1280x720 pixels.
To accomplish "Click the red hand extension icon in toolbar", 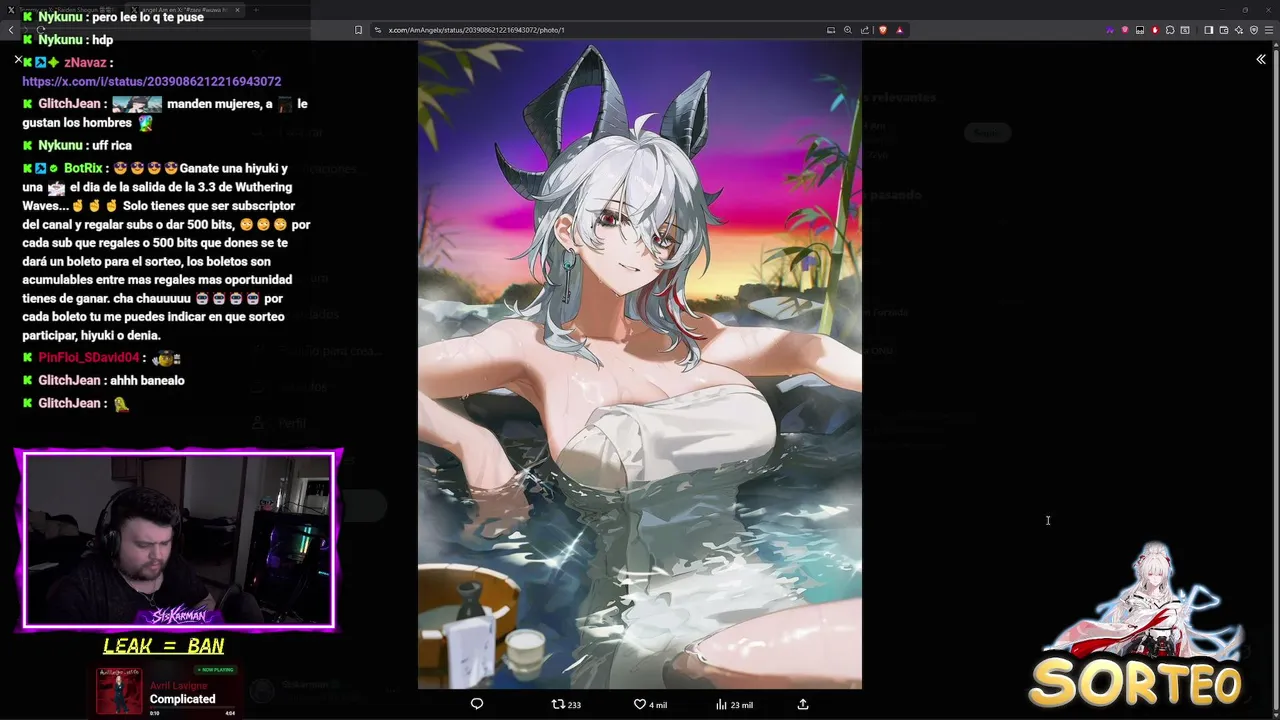I will point(1155,30).
